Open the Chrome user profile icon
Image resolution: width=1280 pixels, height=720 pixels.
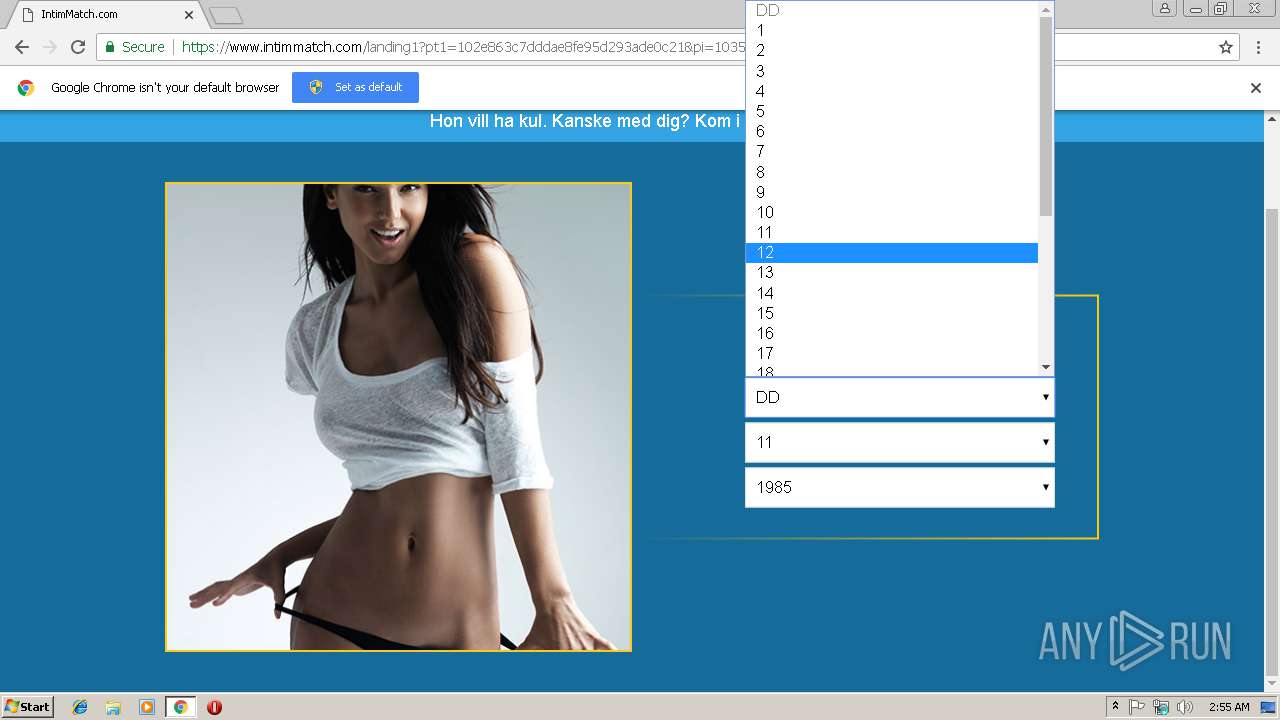click(x=1165, y=9)
